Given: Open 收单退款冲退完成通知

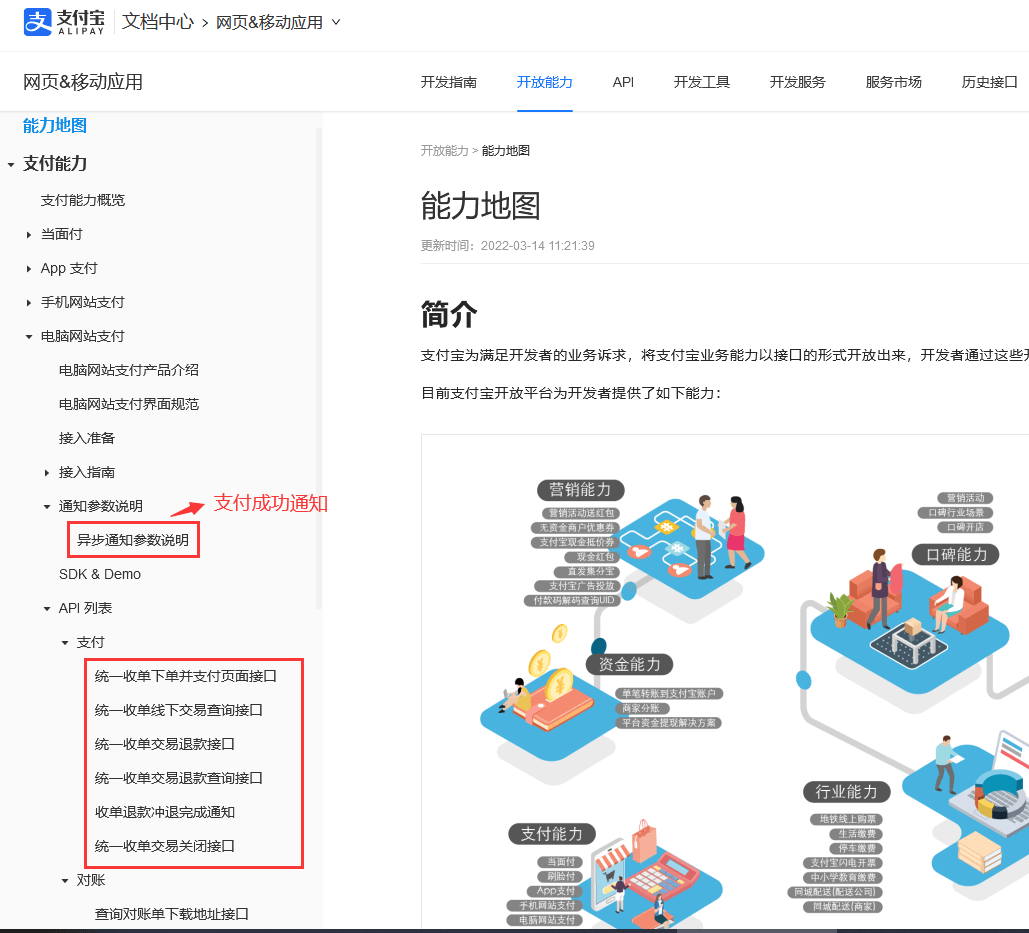Looking at the screenshot, I should coord(165,812).
